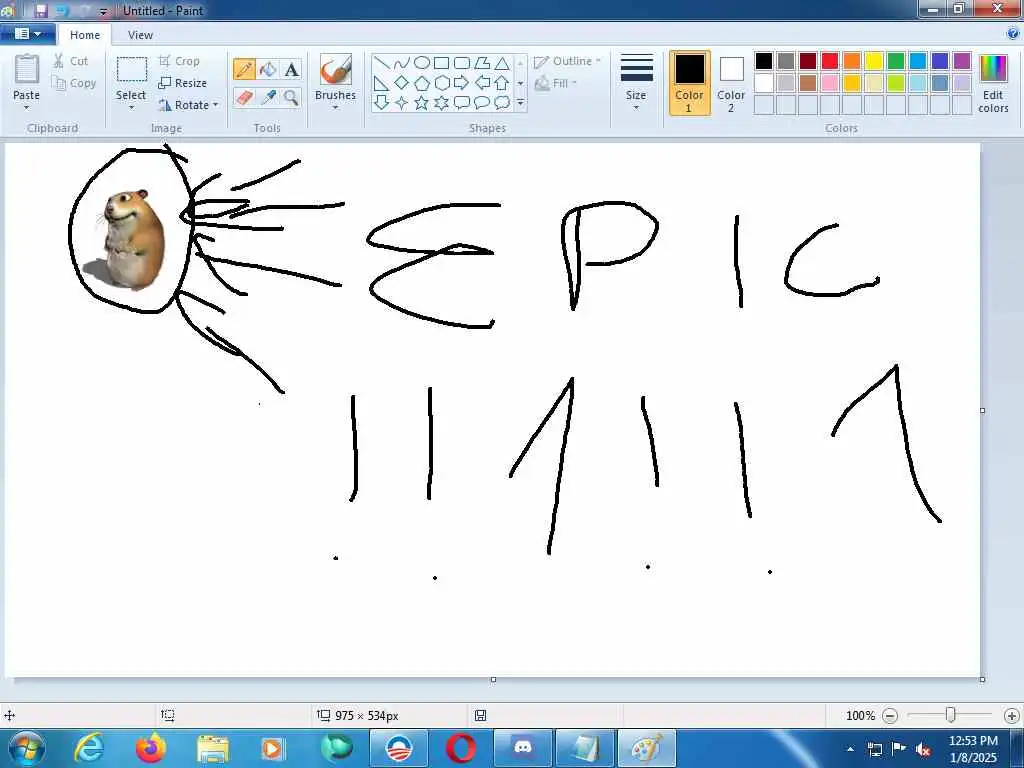Pick the yellow color swatch
Screen dimensions: 1024x768
874,61
